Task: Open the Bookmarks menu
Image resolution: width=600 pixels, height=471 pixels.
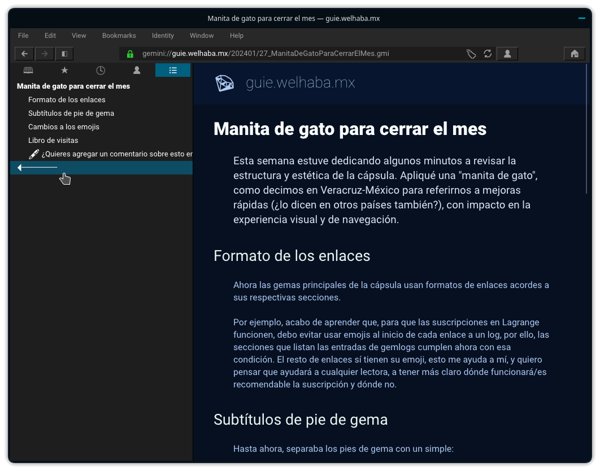Action: tap(118, 35)
